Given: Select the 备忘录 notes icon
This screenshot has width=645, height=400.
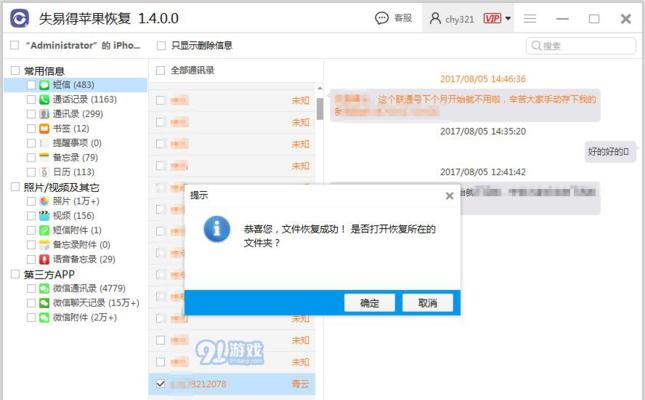Looking at the screenshot, I should click(x=44, y=157).
